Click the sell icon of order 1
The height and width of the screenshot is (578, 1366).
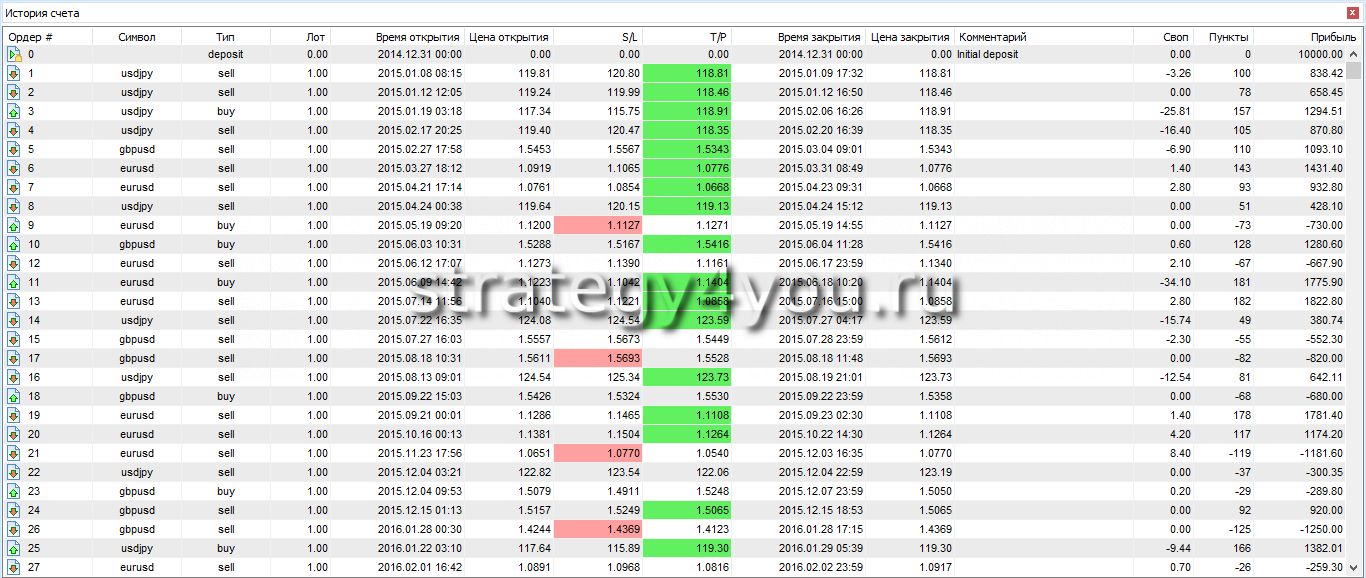click(x=14, y=74)
